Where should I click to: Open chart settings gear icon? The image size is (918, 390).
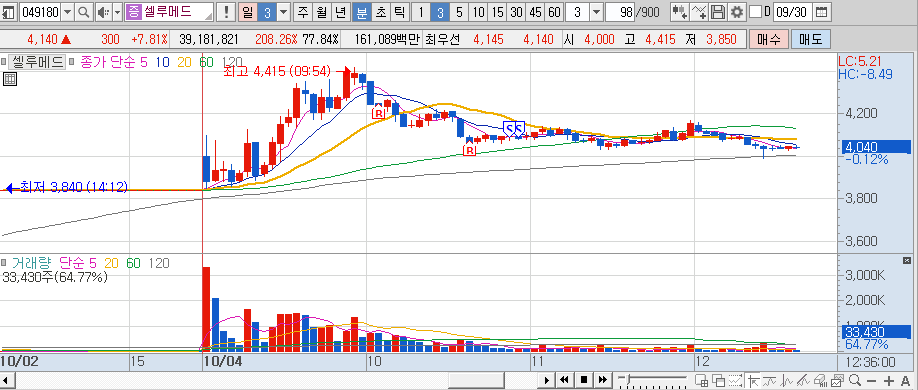coord(737,11)
